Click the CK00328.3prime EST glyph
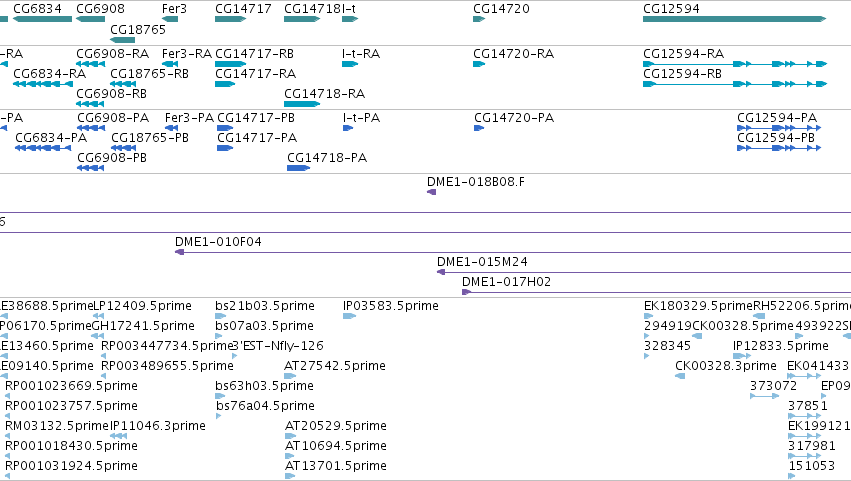This screenshot has height=481, width=851. [x=680, y=376]
